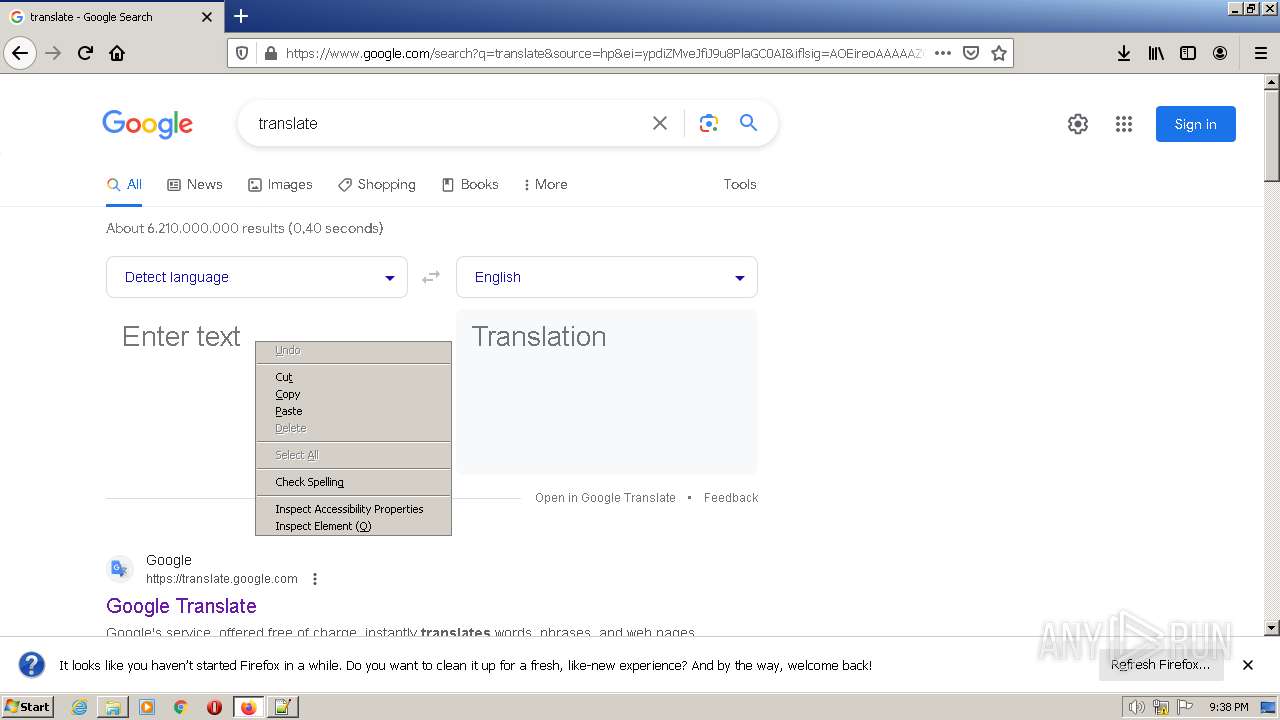
Task: Select Inspect Element (Q) menu entry
Action: [353, 526]
